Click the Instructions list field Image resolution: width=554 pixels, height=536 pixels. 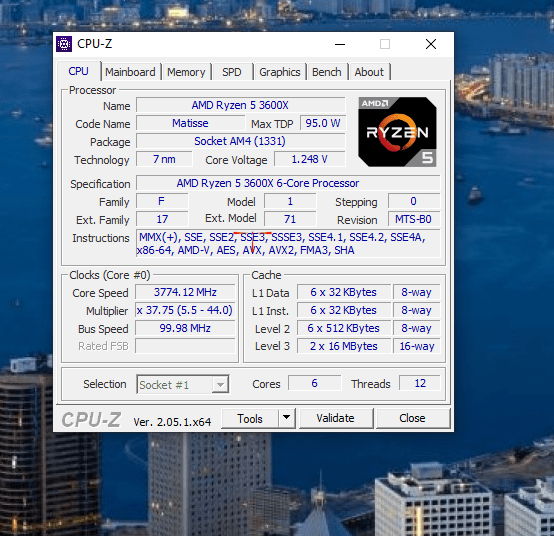(x=288, y=243)
